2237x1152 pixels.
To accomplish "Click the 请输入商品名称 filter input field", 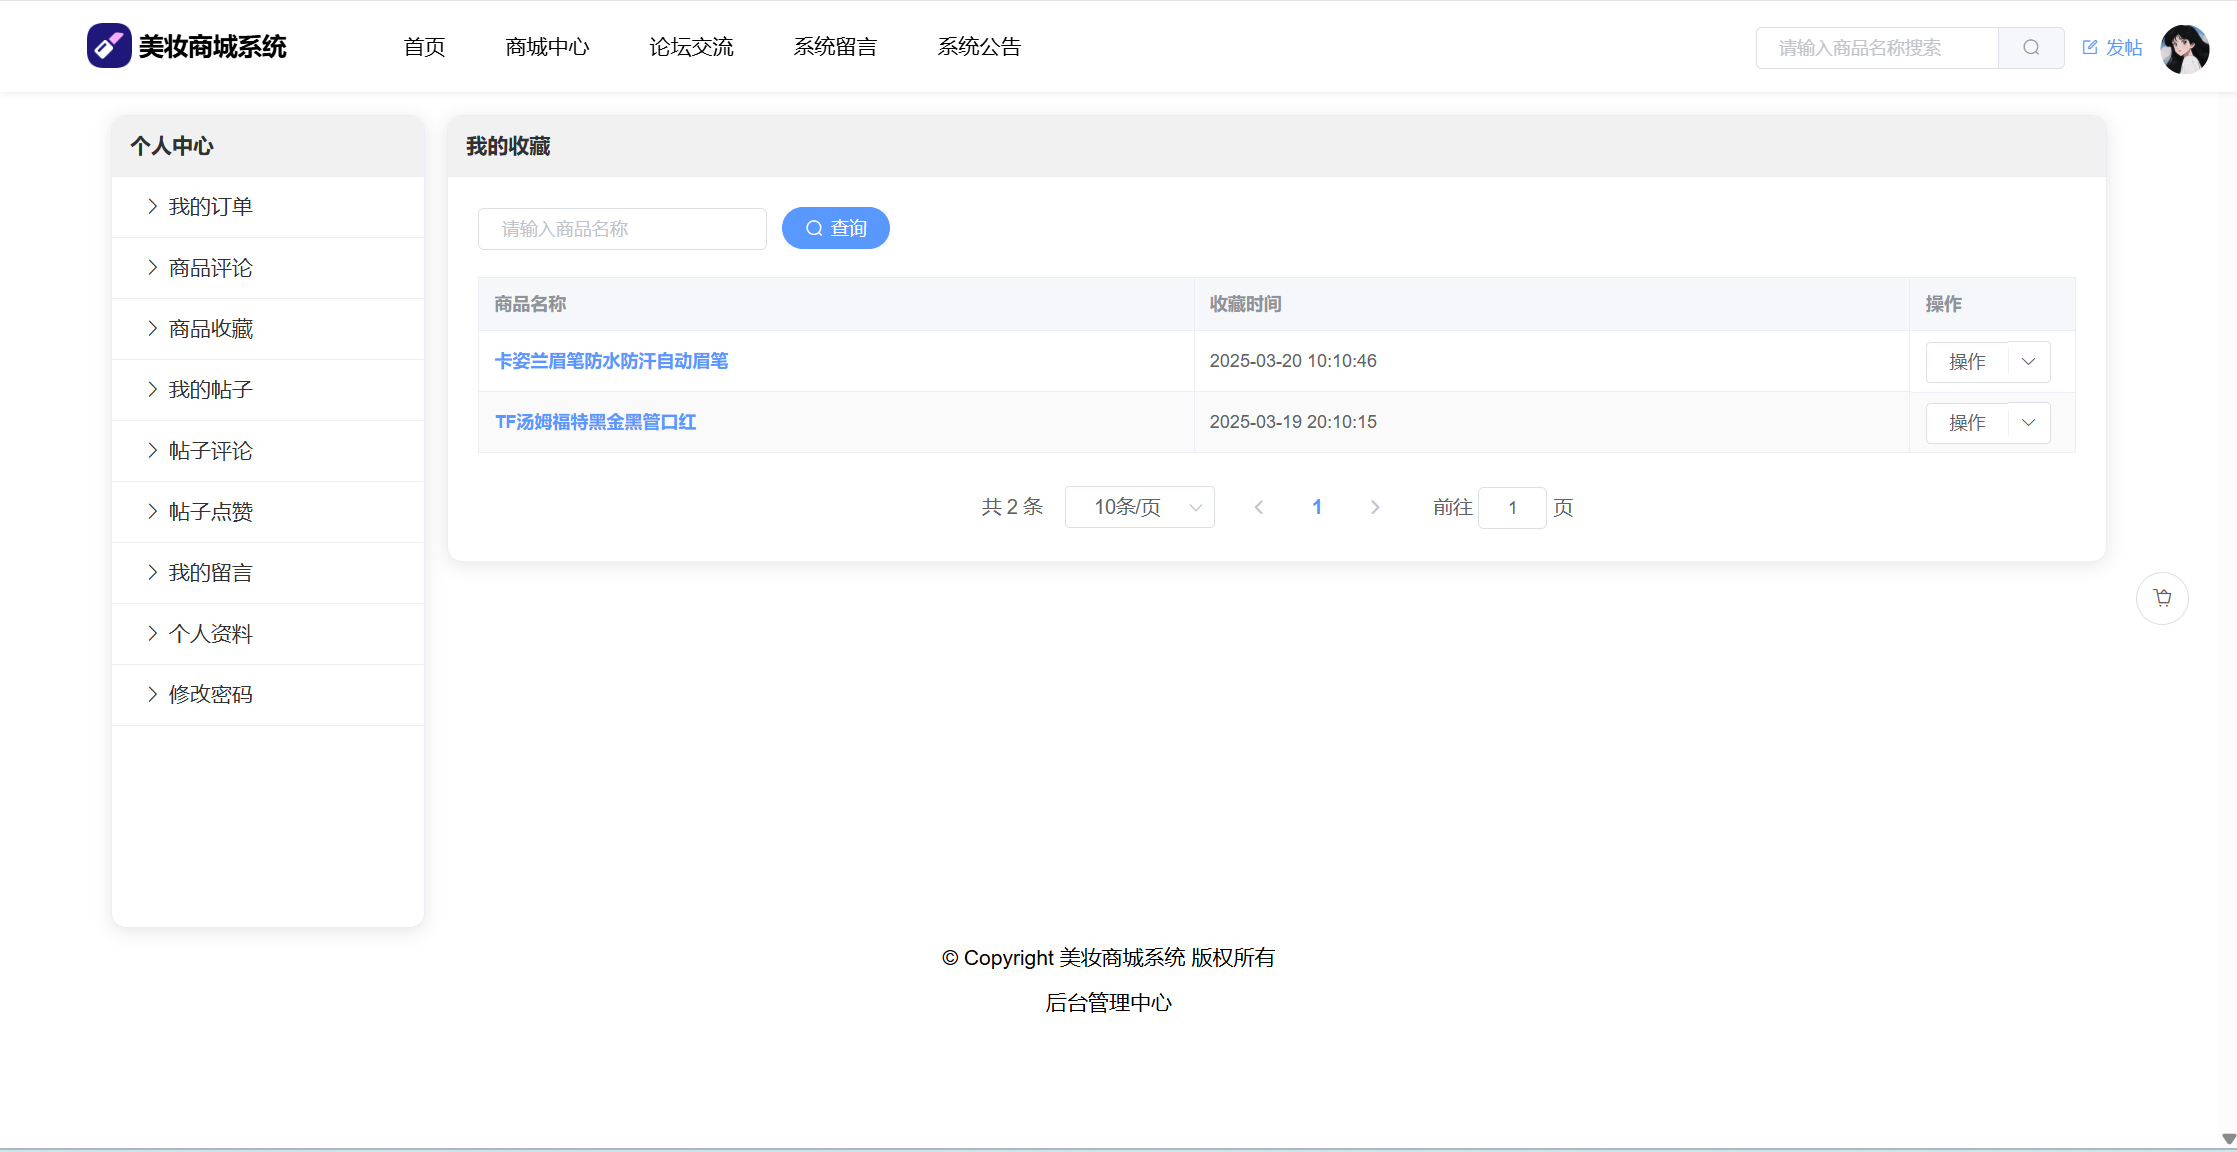I will [x=622, y=229].
